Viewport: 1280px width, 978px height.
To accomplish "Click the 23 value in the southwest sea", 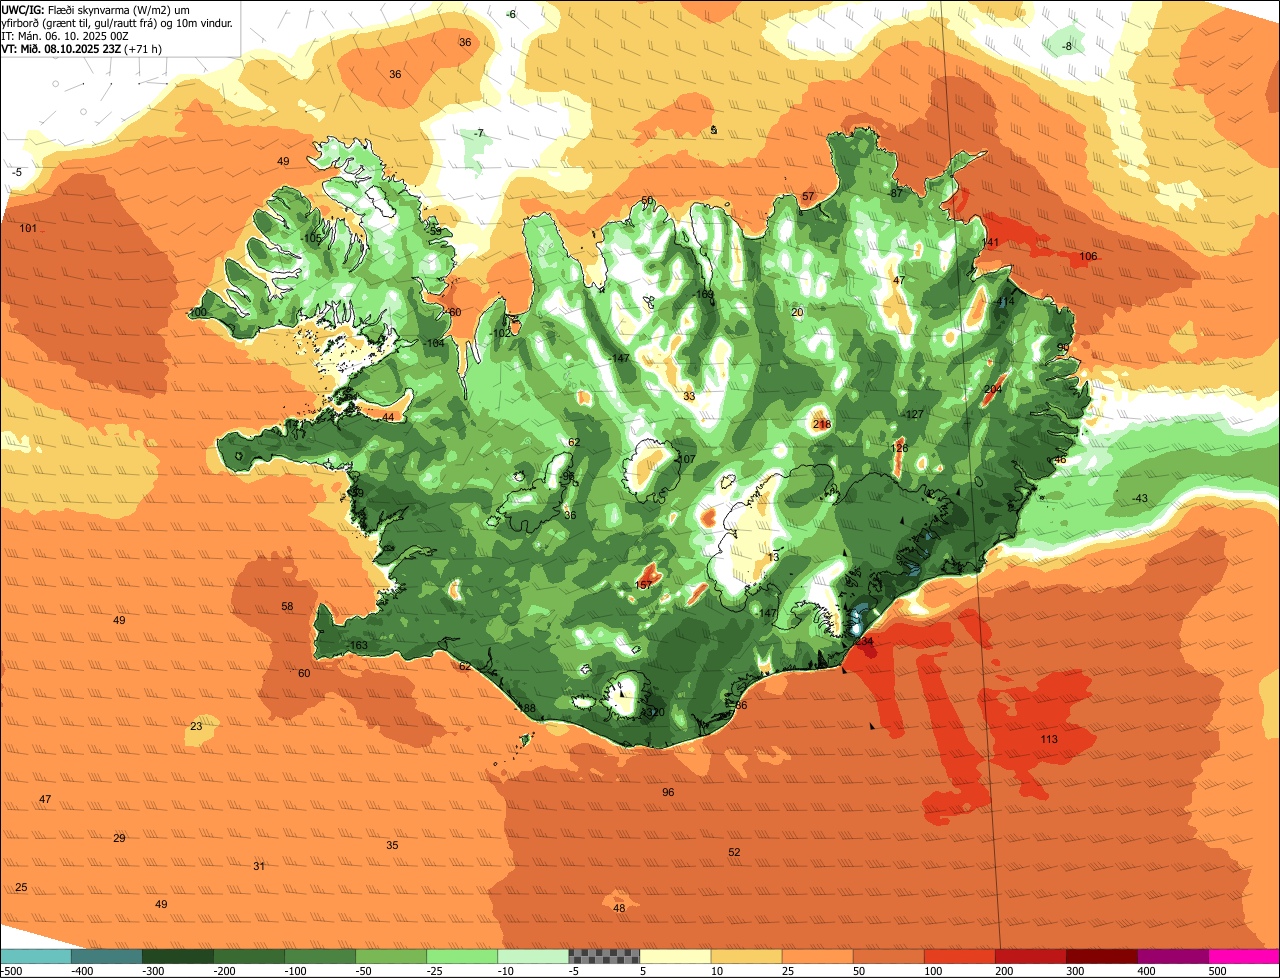I will coord(196,727).
